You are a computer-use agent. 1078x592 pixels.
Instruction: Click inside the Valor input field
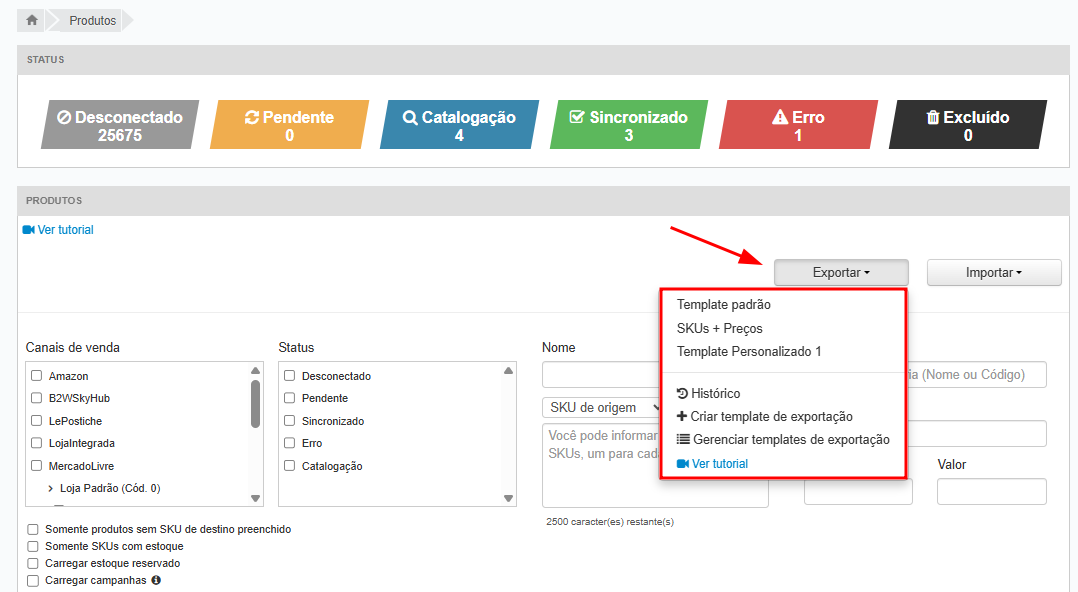[991, 492]
